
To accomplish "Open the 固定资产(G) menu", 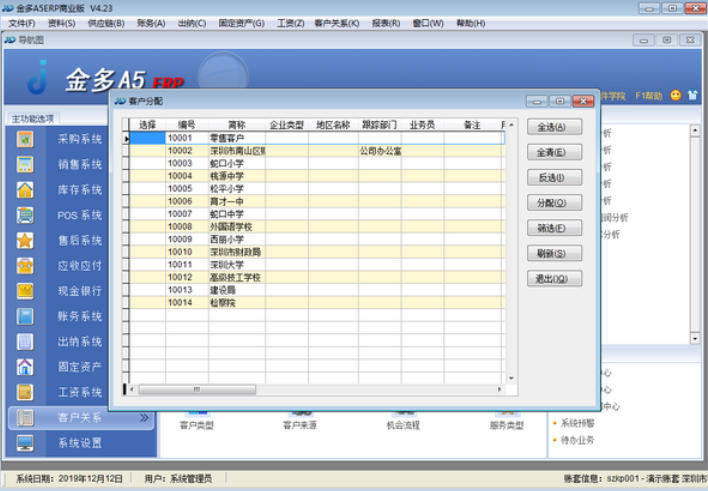I will point(242,23).
